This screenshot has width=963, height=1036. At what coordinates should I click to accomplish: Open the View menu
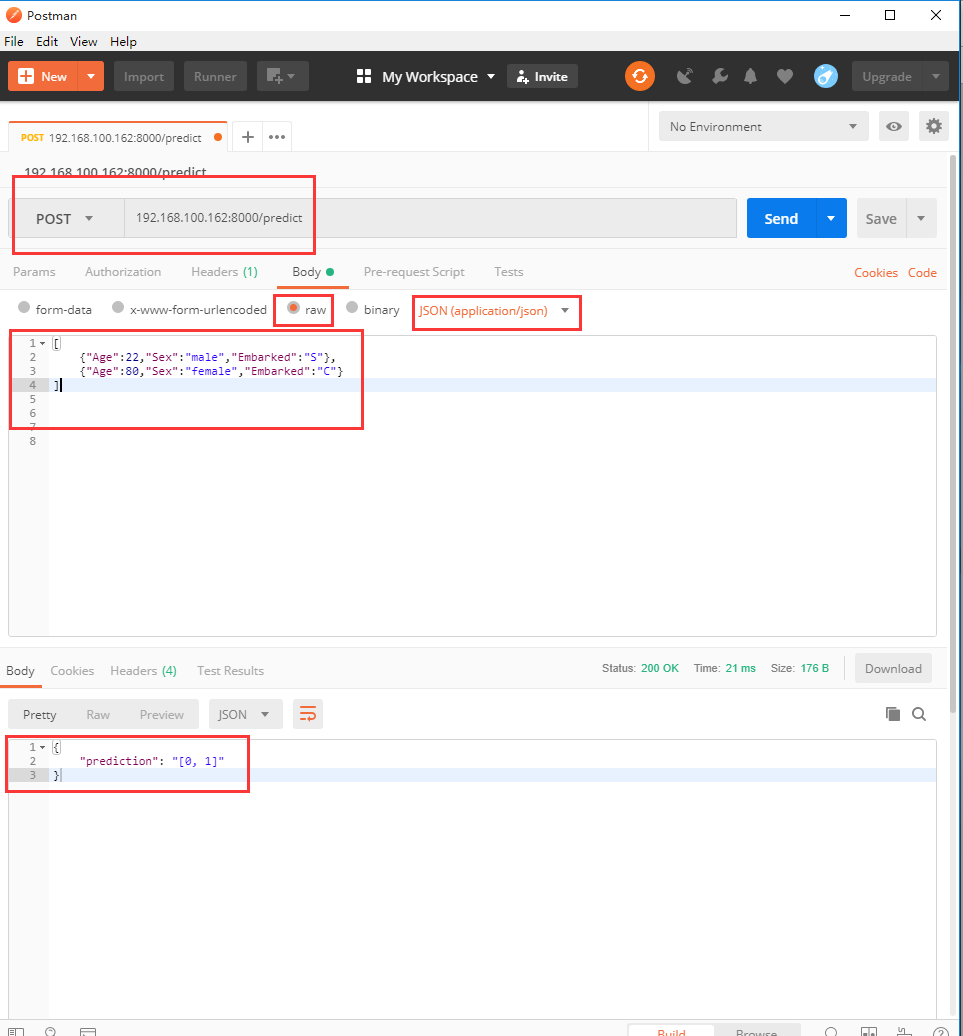click(x=83, y=41)
